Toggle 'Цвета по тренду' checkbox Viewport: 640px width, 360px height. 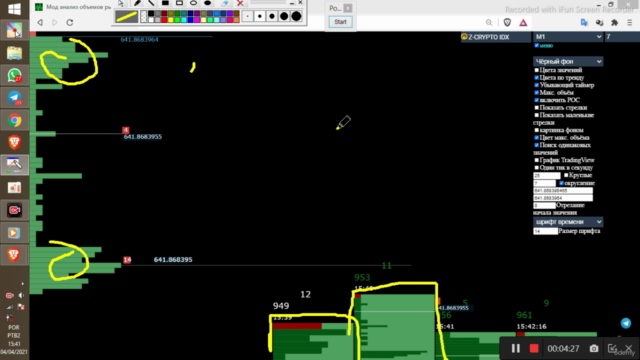pos(537,78)
